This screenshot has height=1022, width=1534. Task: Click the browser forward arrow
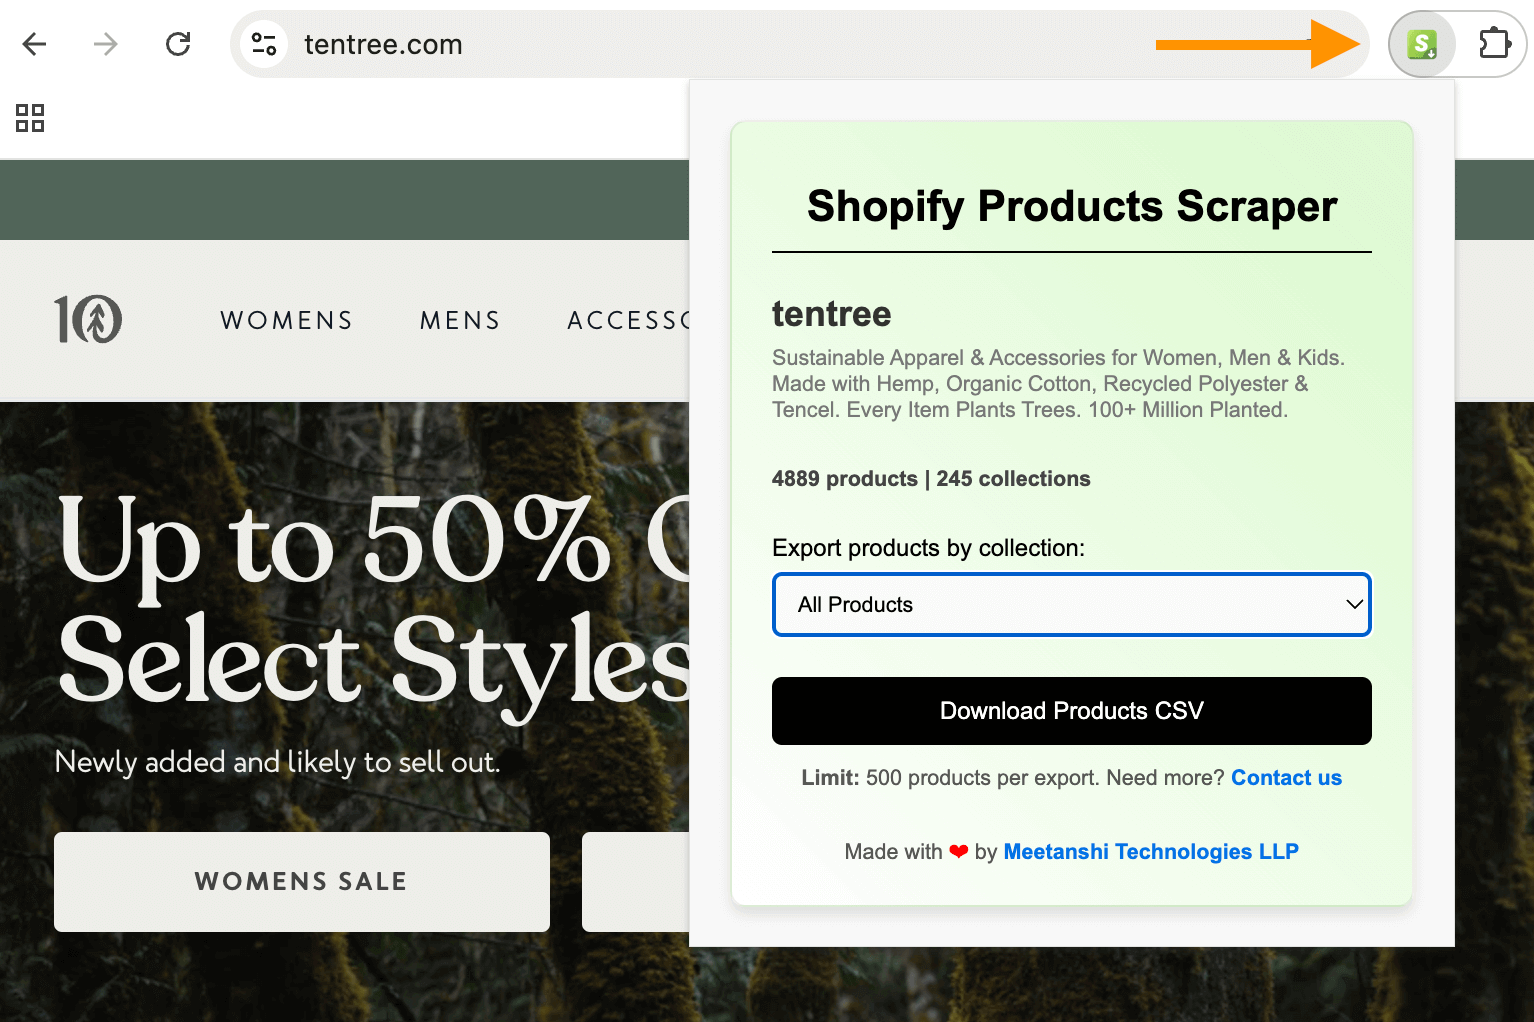pos(106,44)
